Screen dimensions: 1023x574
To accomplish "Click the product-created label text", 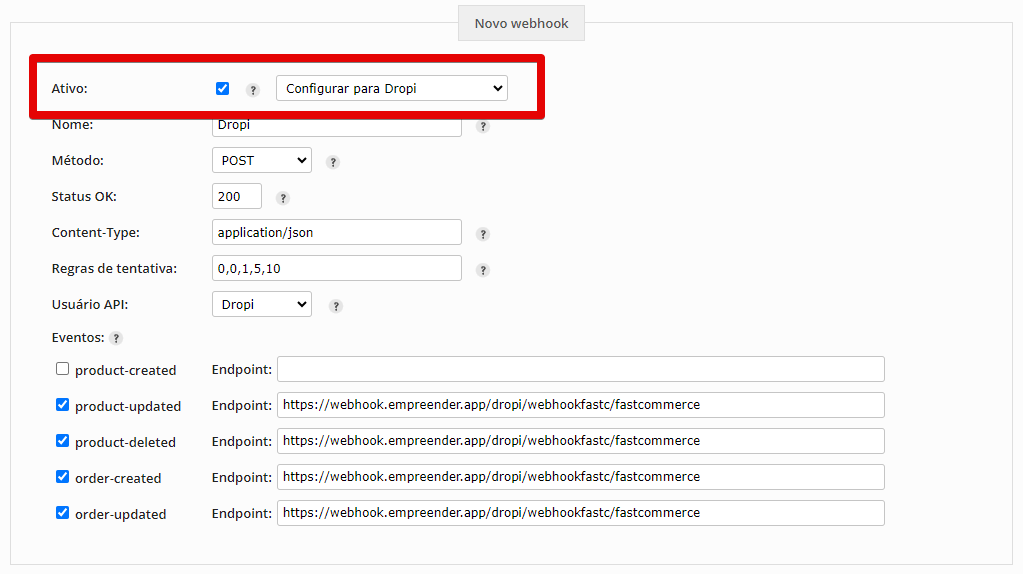I will click(x=125, y=370).
